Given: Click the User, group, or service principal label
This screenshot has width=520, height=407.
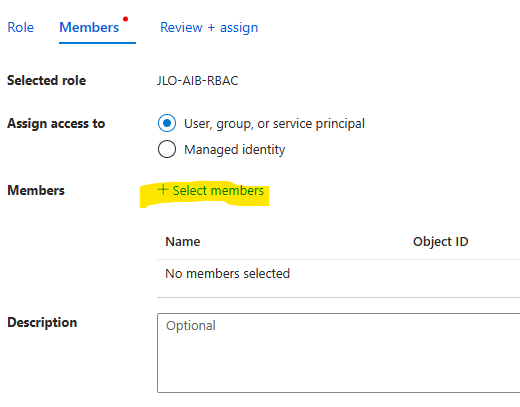Looking at the screenshot, I should pos(274,124).
